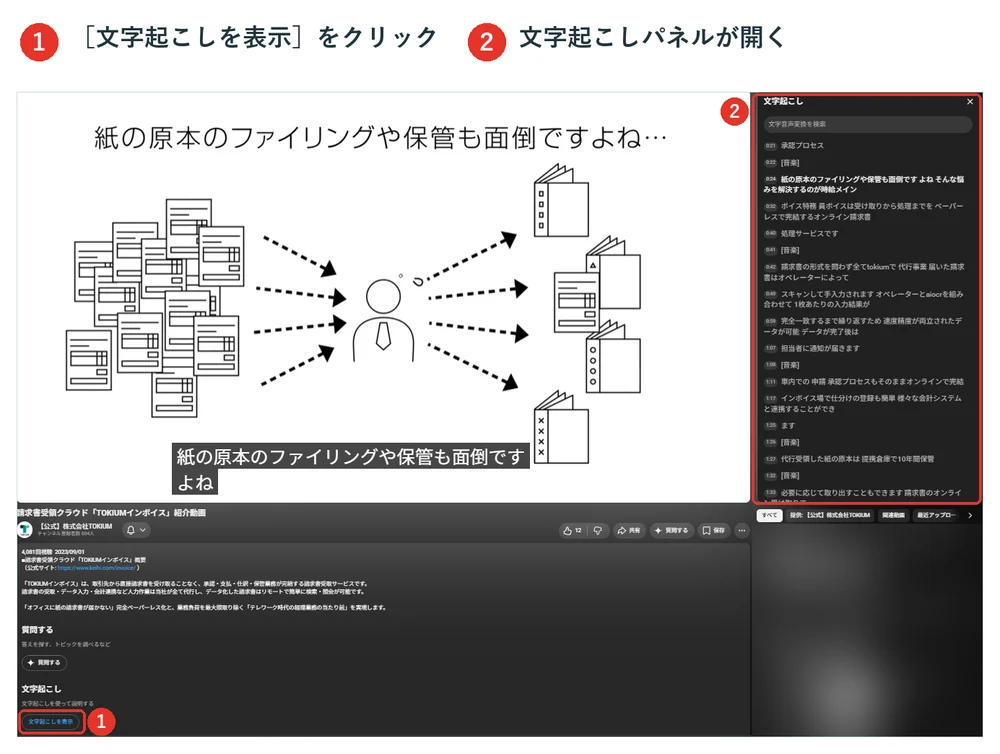
Task: Click the right chevron beside filter chips
Action: [x=970, y=515]
